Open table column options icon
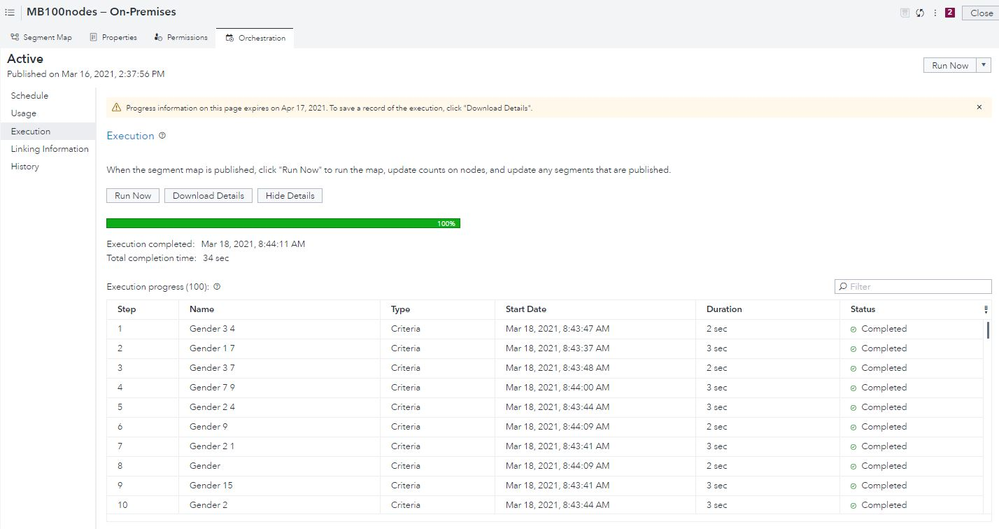 coord(986,310)
